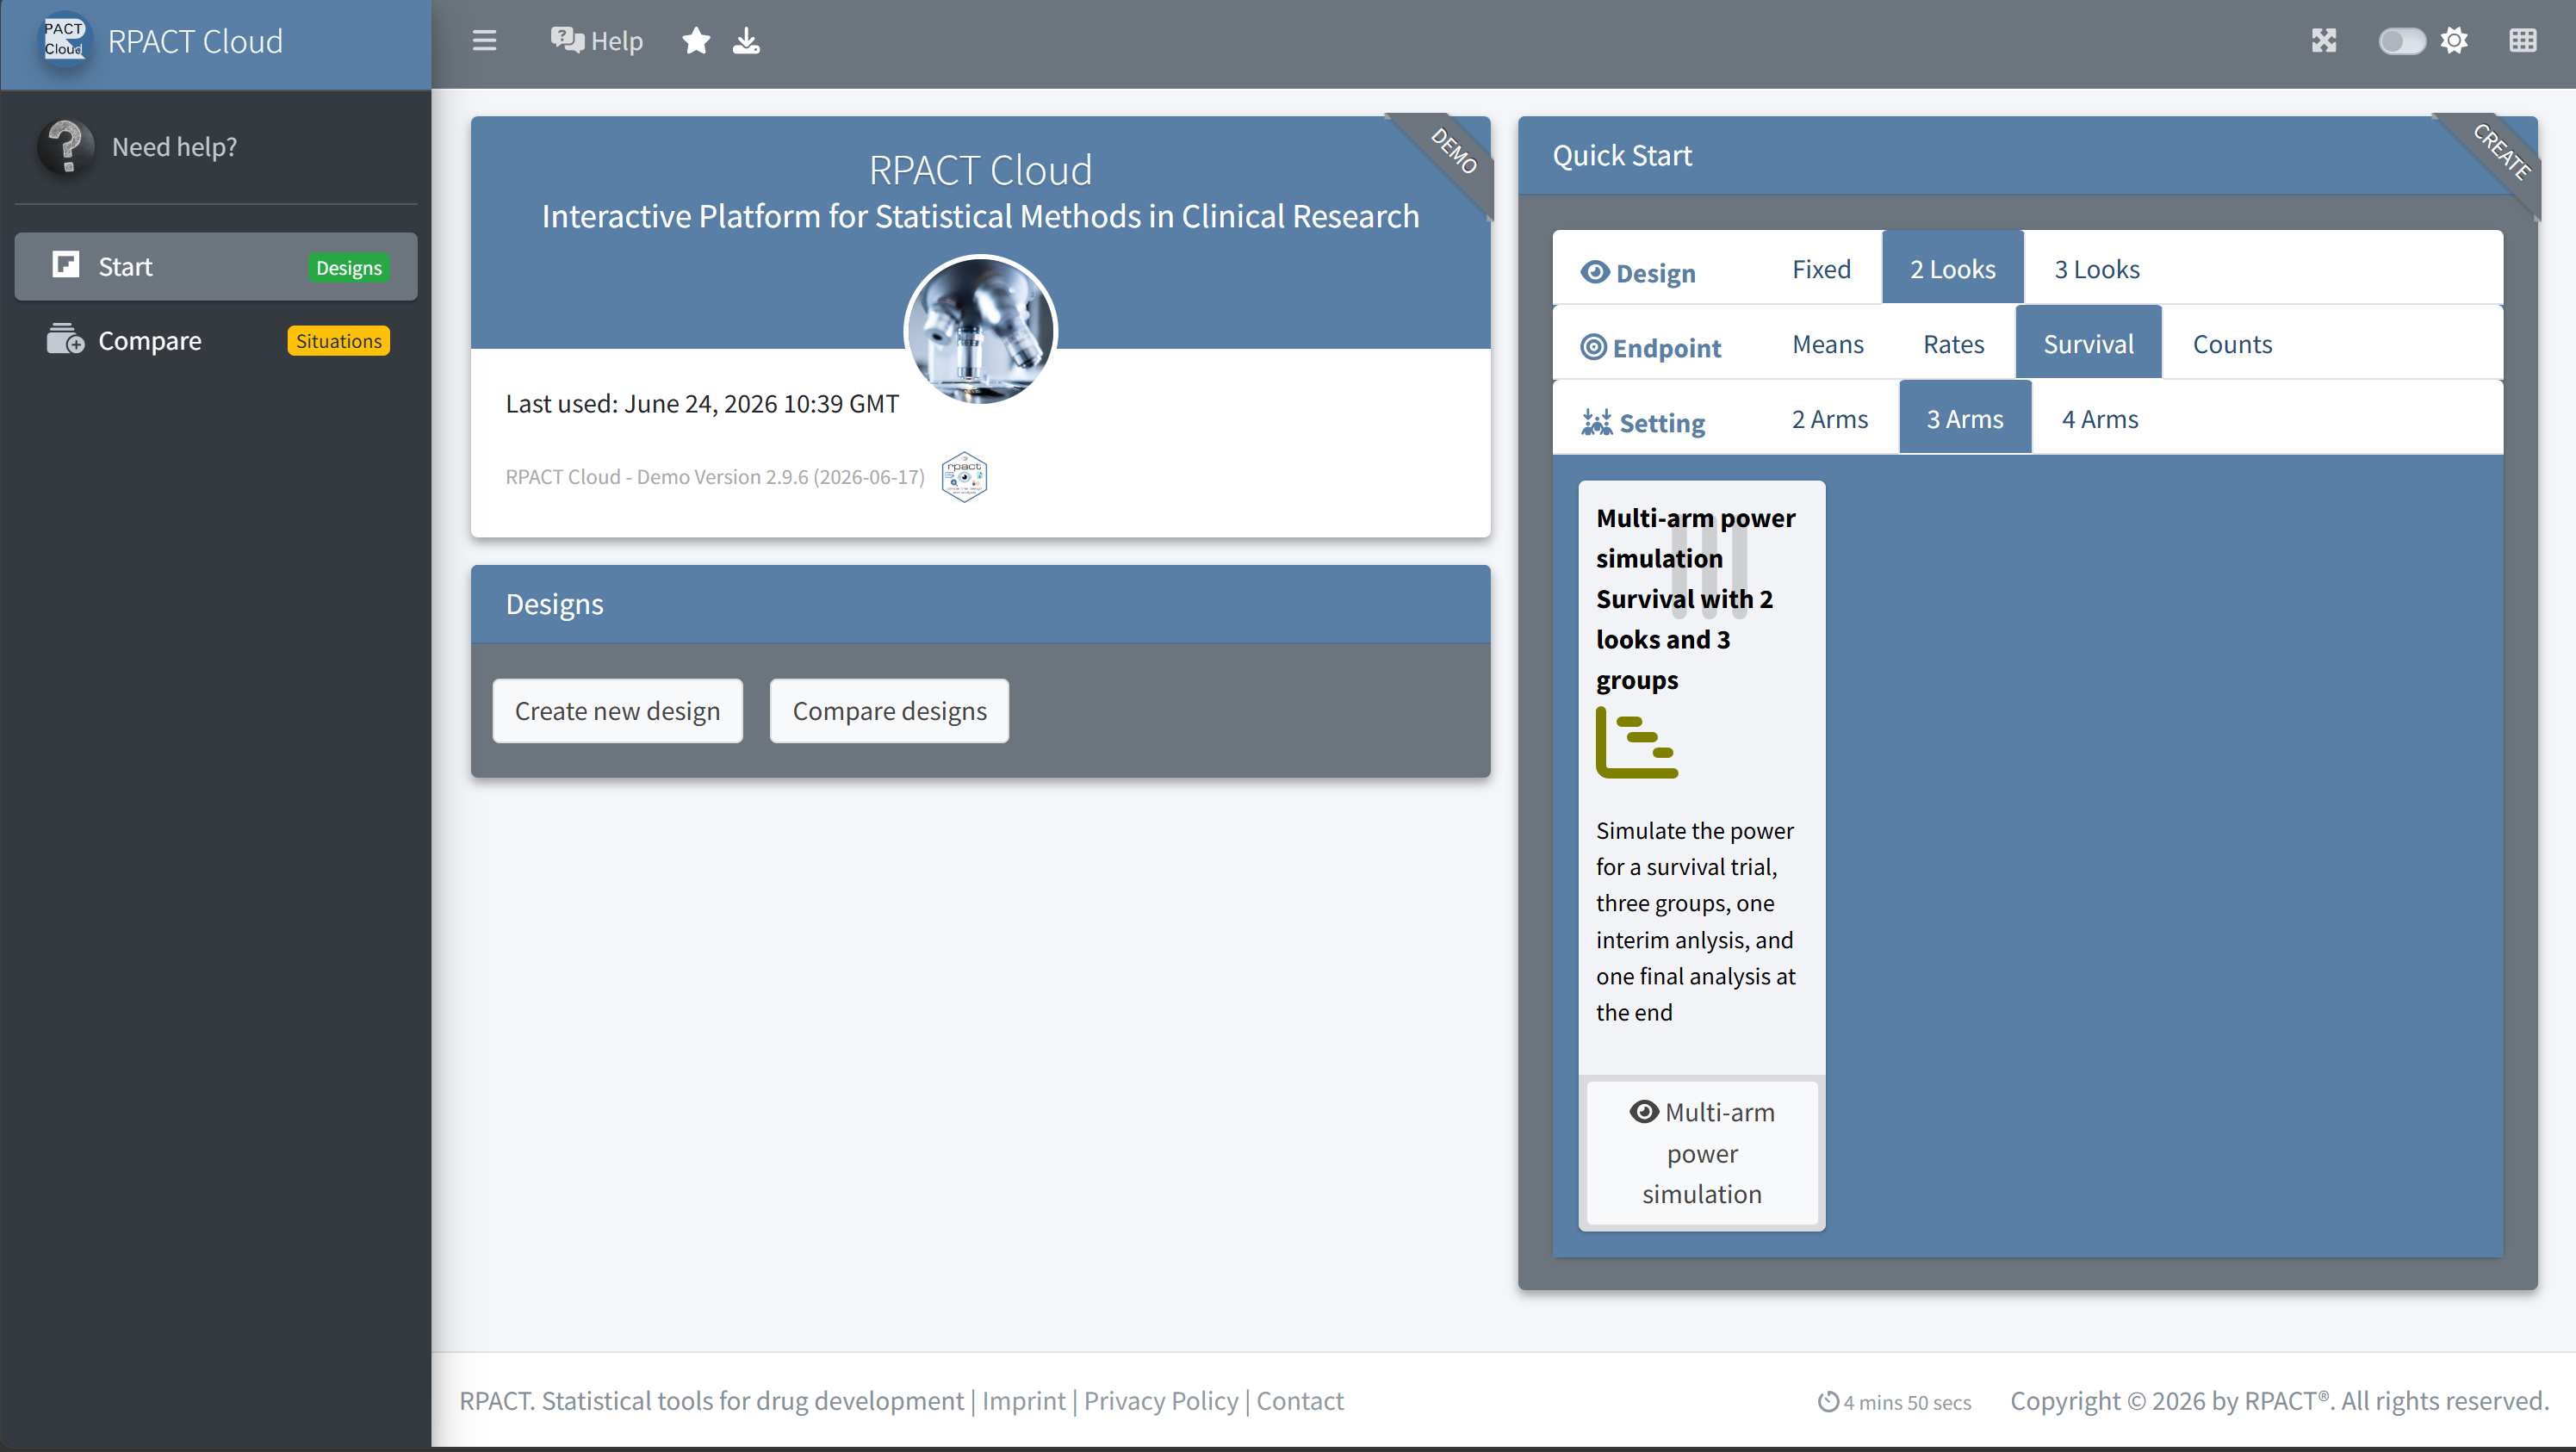
Task: Open the Start menu item
Action: pos(216,266)
